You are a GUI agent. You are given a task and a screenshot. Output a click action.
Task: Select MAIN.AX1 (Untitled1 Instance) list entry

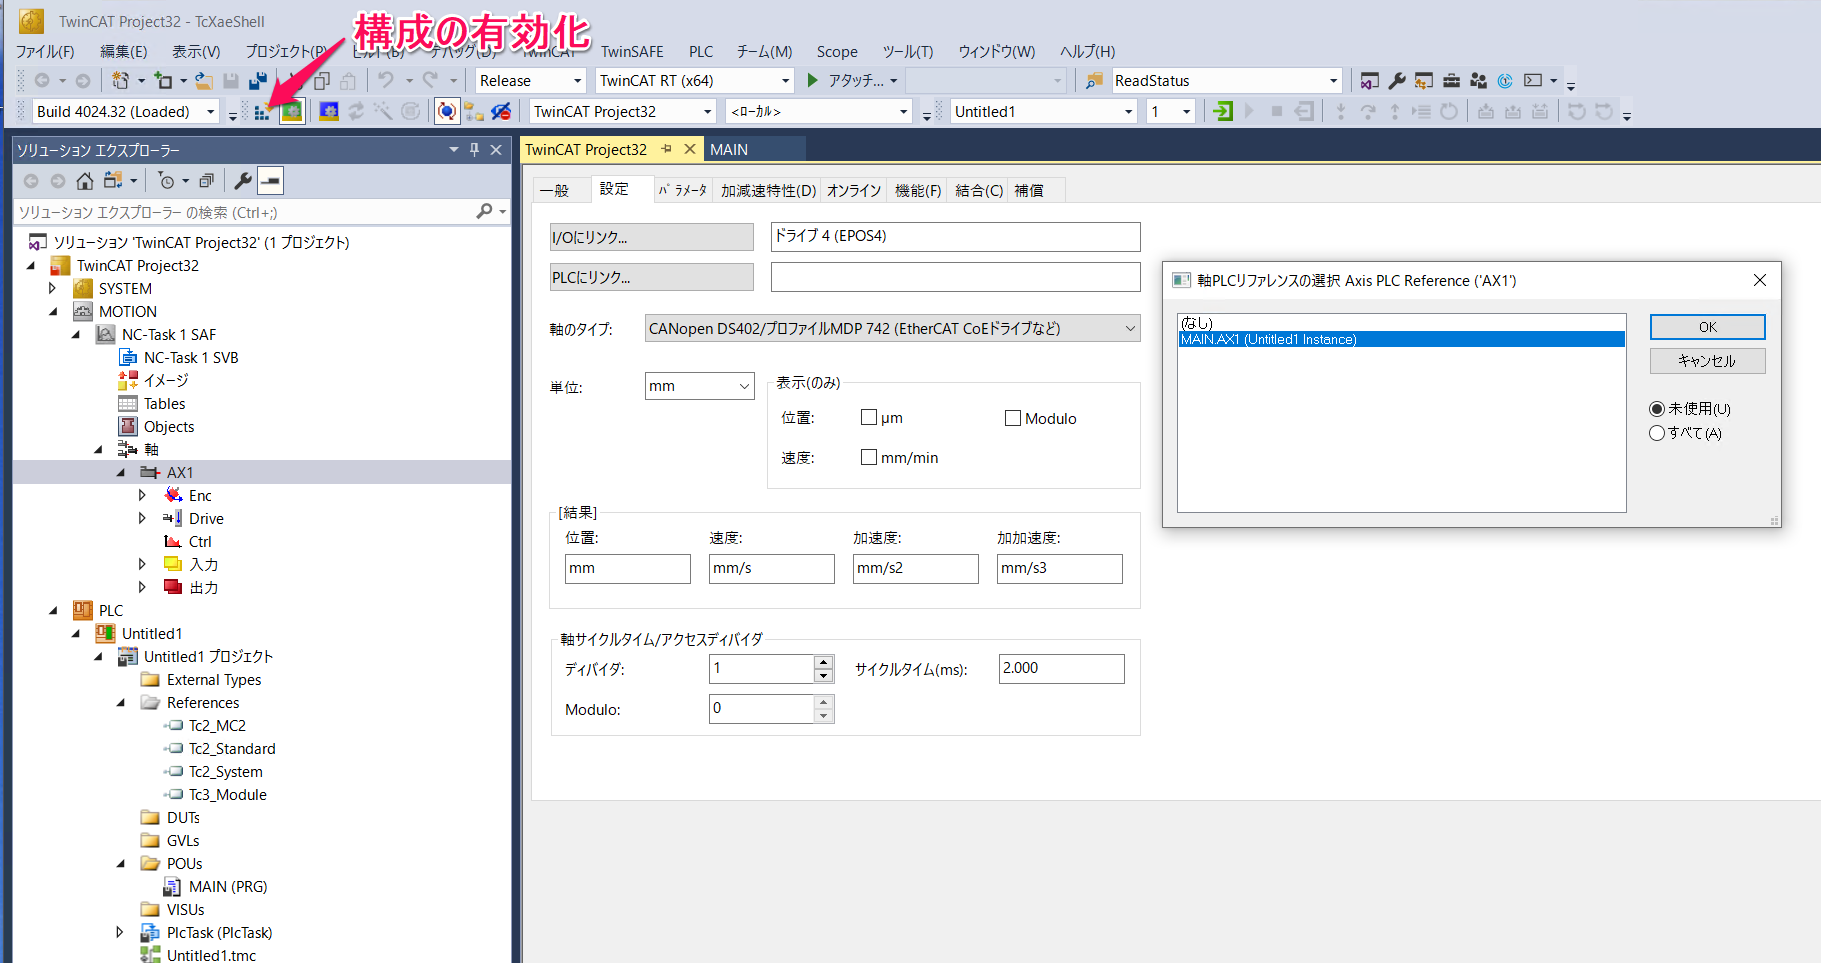pos(1401,340)
